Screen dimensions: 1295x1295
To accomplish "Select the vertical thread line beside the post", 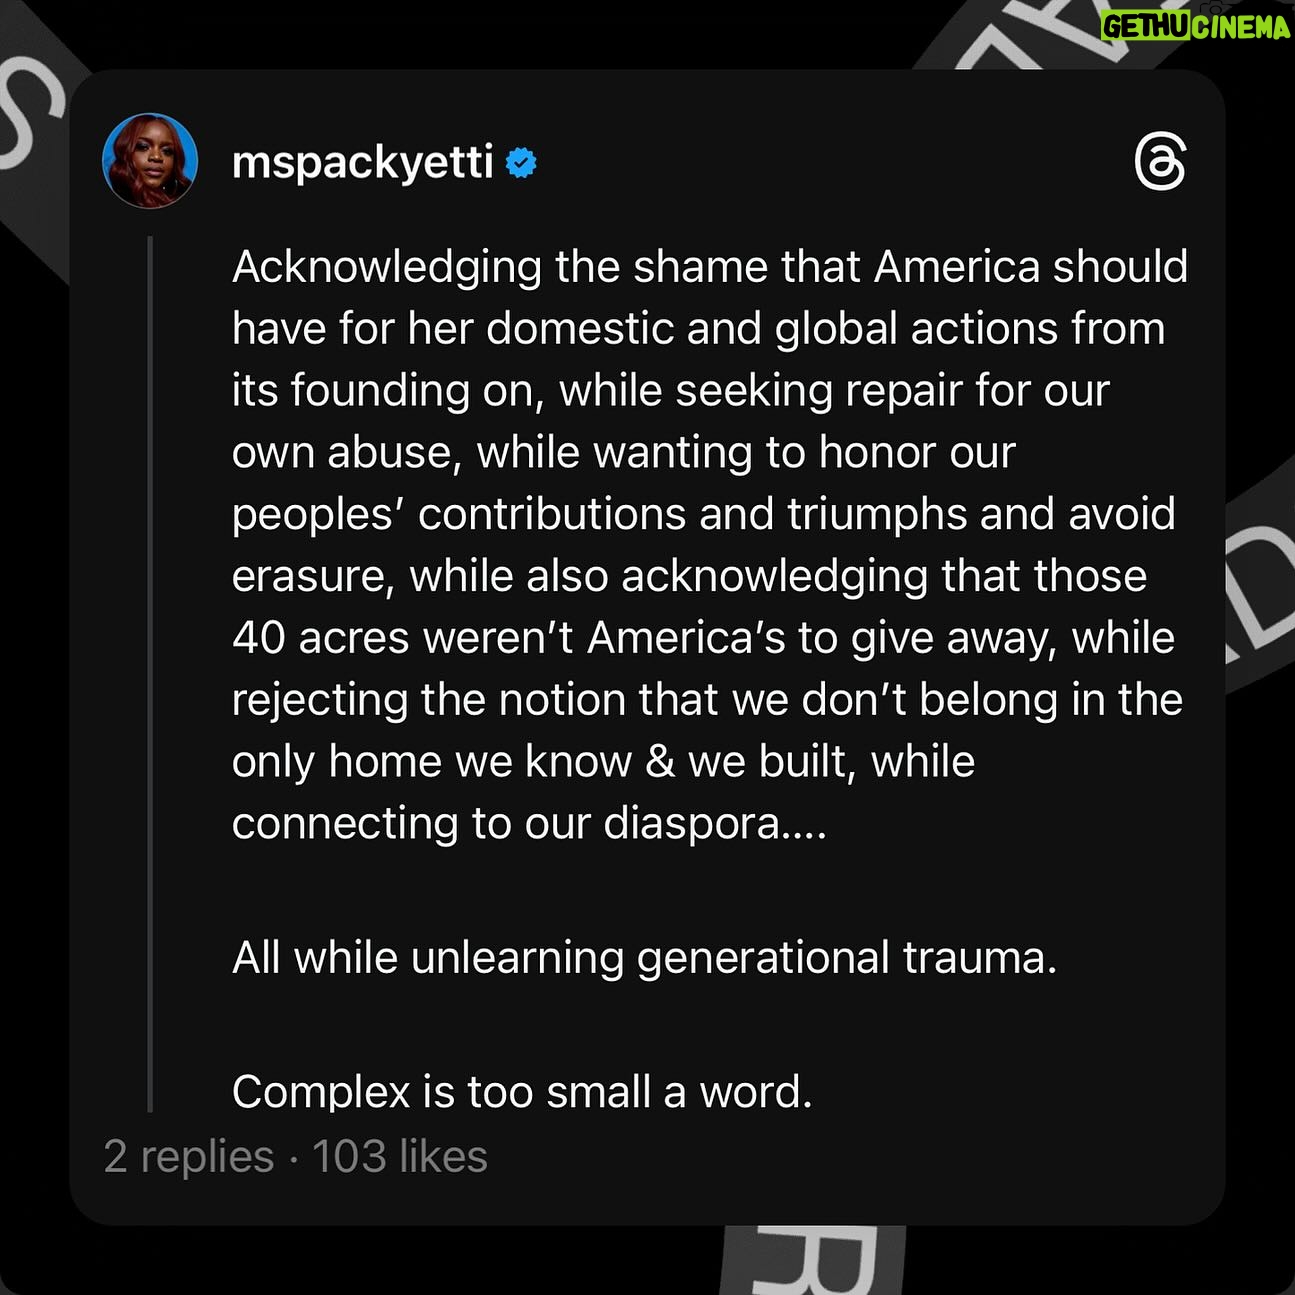I will [x=150, y=674].
